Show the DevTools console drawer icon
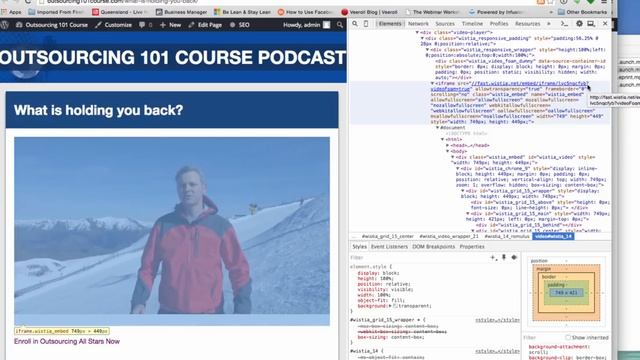This screenshot has height=360, width=640. click(564, 24)
